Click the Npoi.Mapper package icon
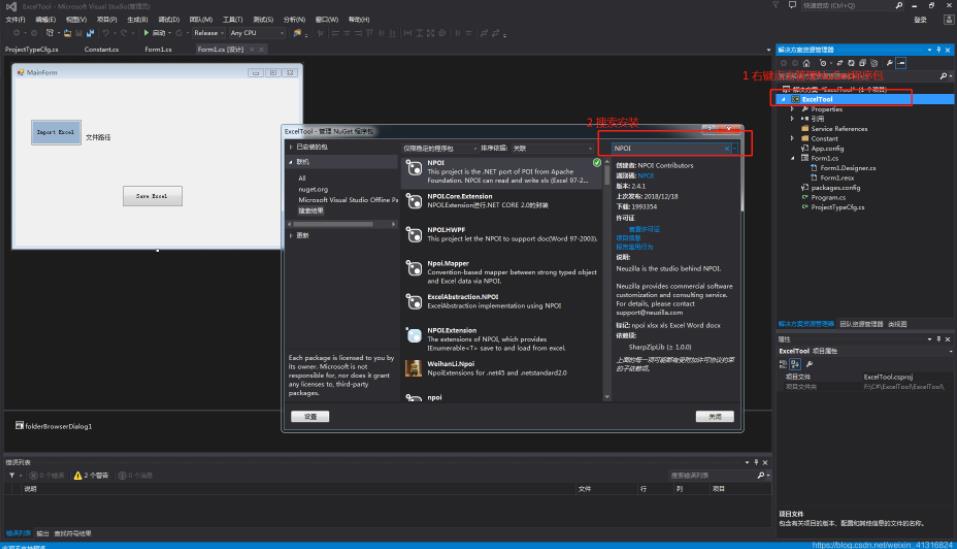 (414, 268)
